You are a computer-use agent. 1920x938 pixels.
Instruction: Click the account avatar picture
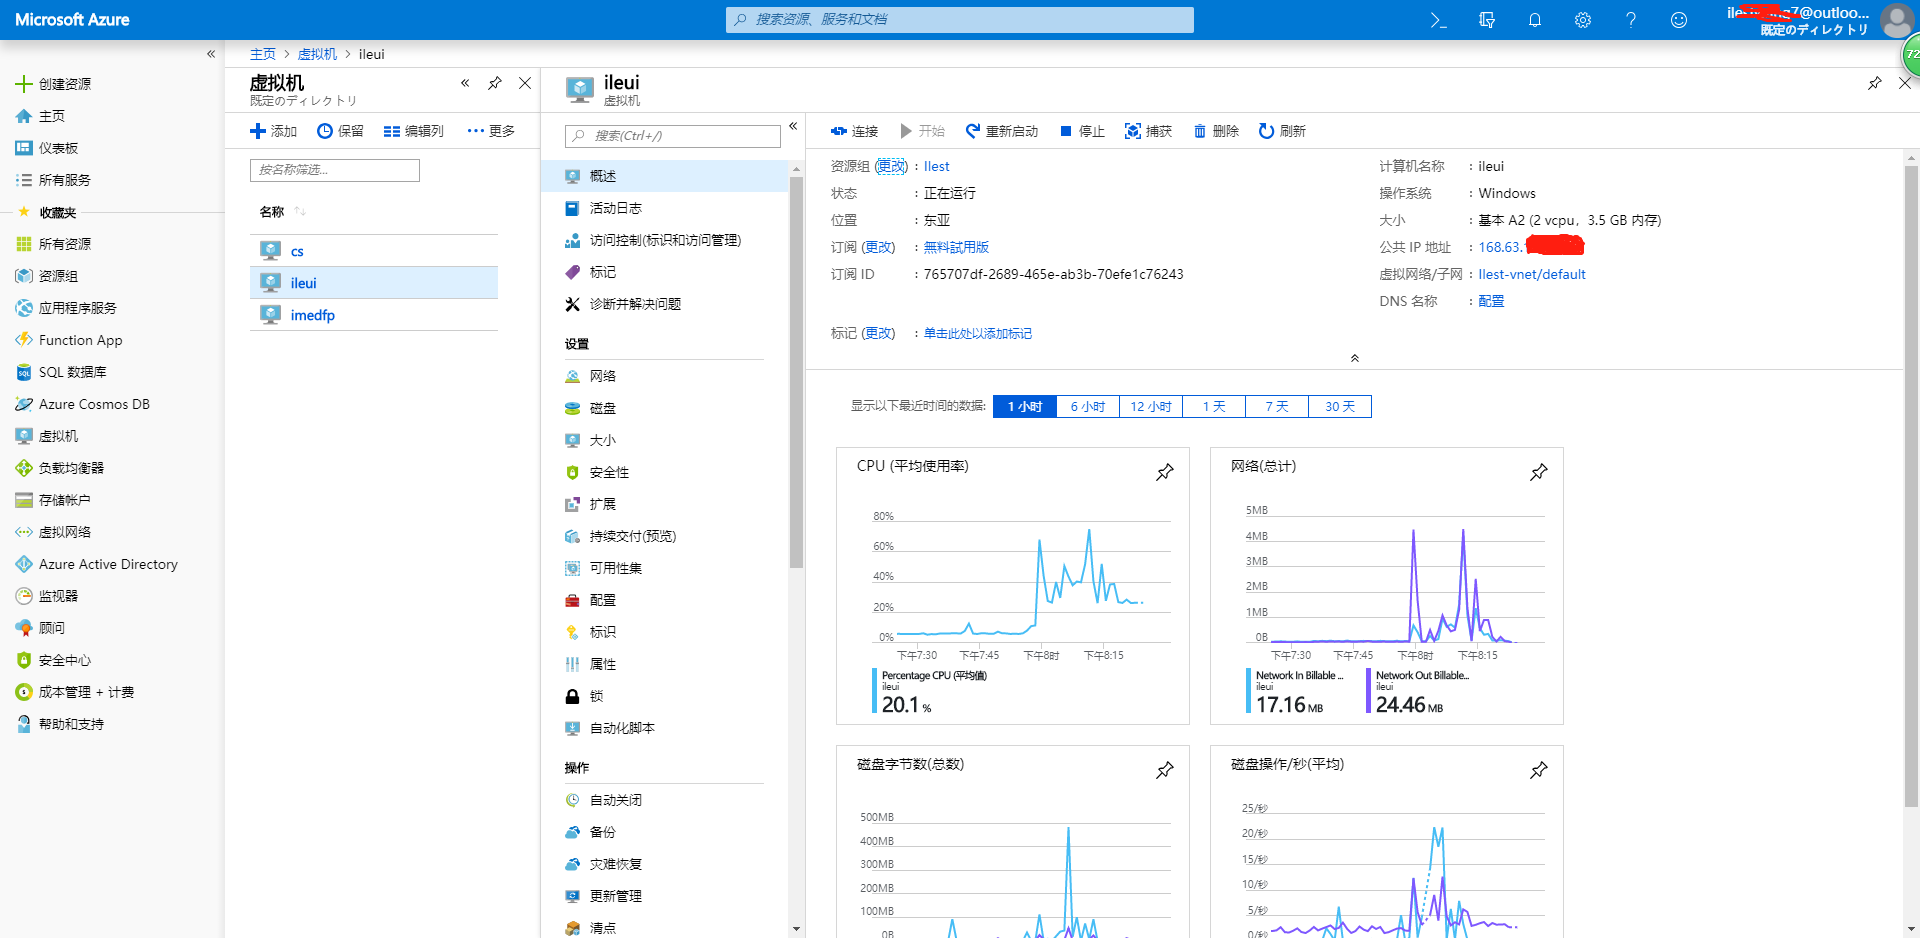[x=1896, y=20]
